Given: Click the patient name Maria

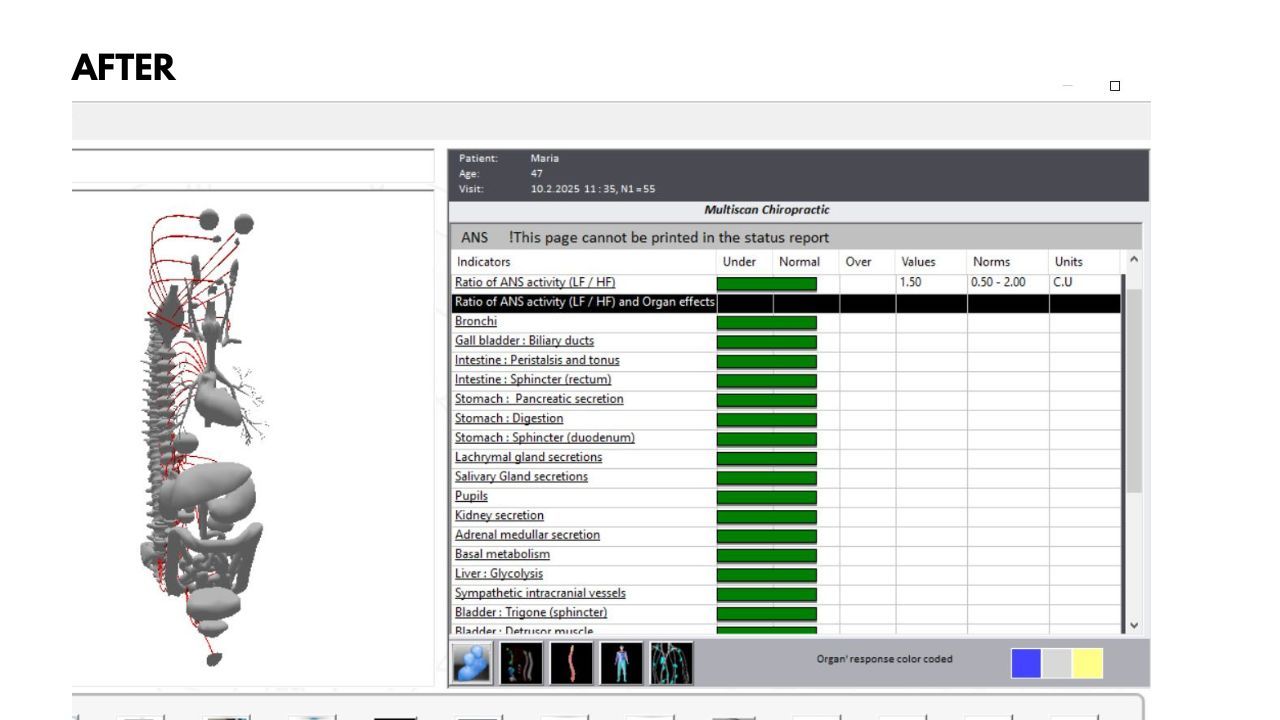Looking at the screenshot, I should pyautogui.click(x=545, y=158).
